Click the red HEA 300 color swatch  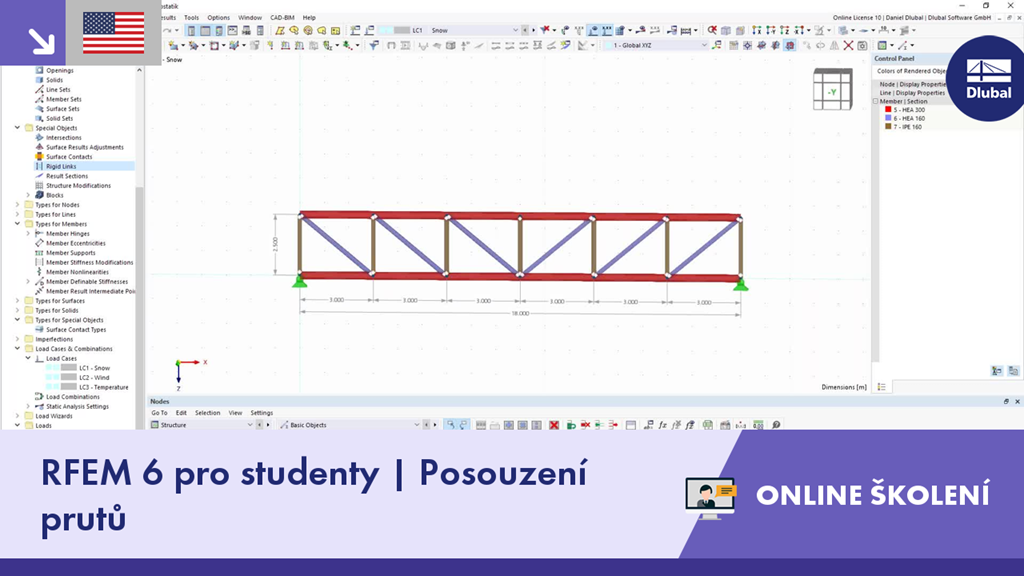click(x=888, y=110)
